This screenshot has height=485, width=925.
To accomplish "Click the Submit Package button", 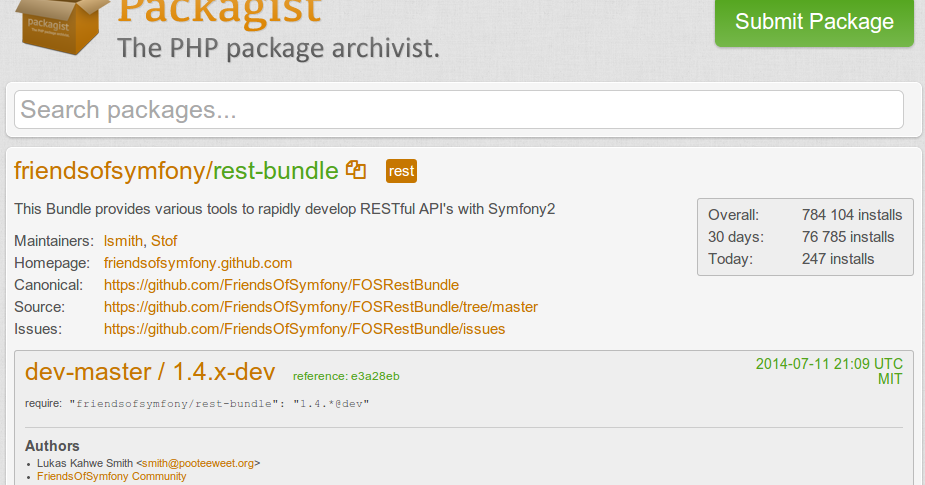I will (814, 22).
